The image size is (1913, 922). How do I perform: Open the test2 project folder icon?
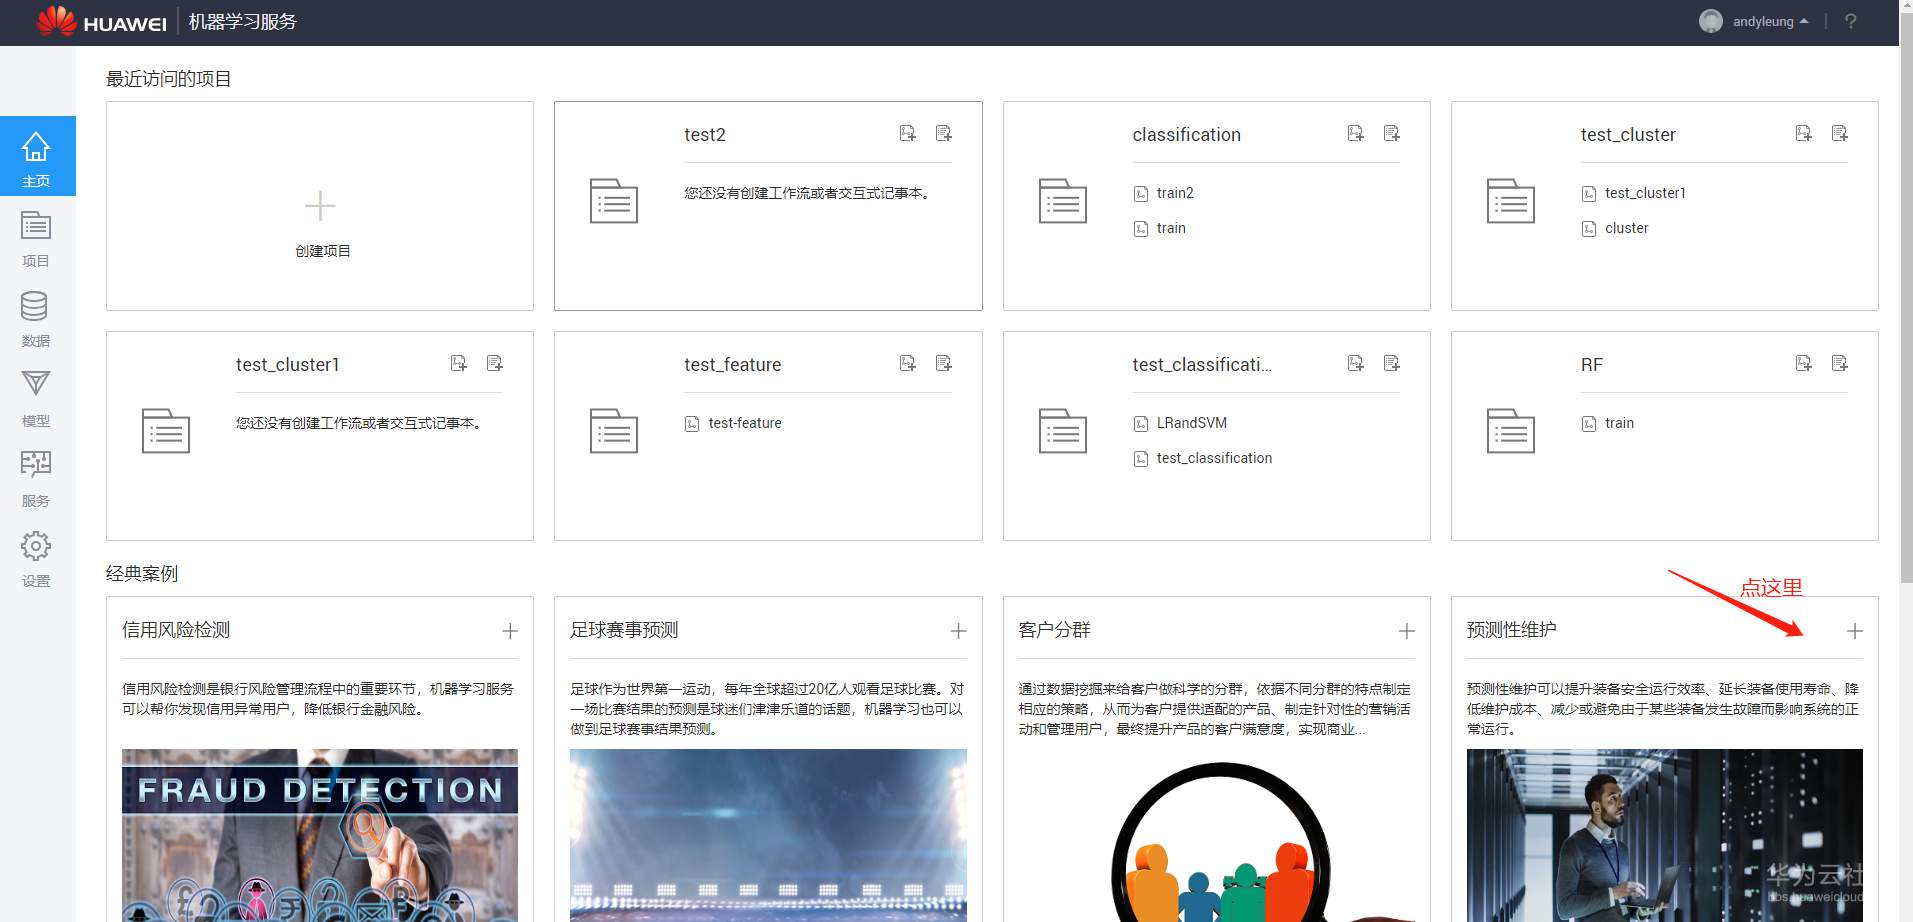tap(614, 200)
